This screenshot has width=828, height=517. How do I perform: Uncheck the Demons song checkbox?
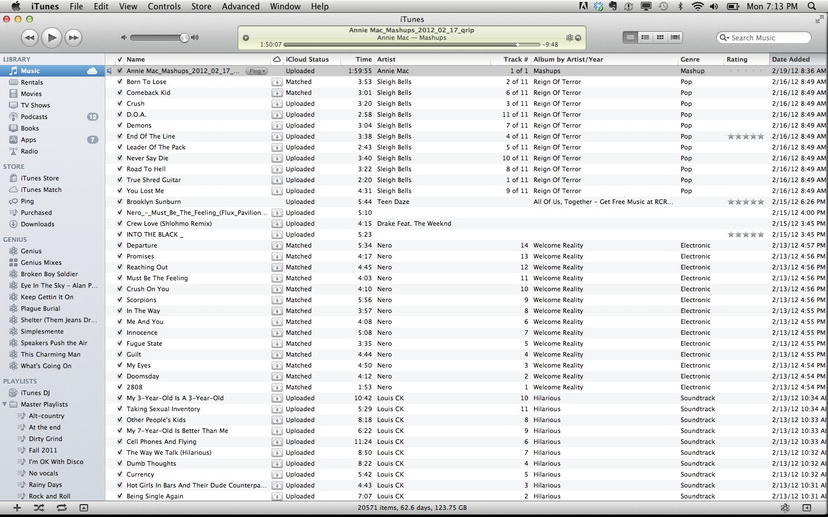[x=119, y=125]
